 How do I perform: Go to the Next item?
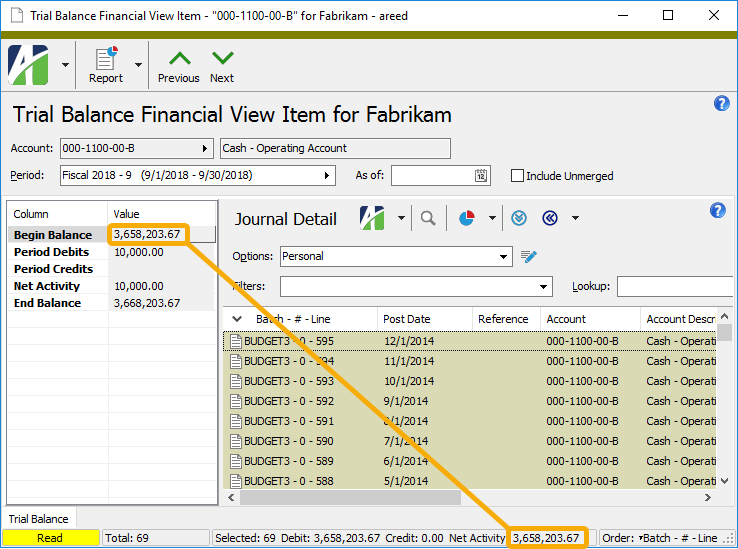tap(222, 66)
